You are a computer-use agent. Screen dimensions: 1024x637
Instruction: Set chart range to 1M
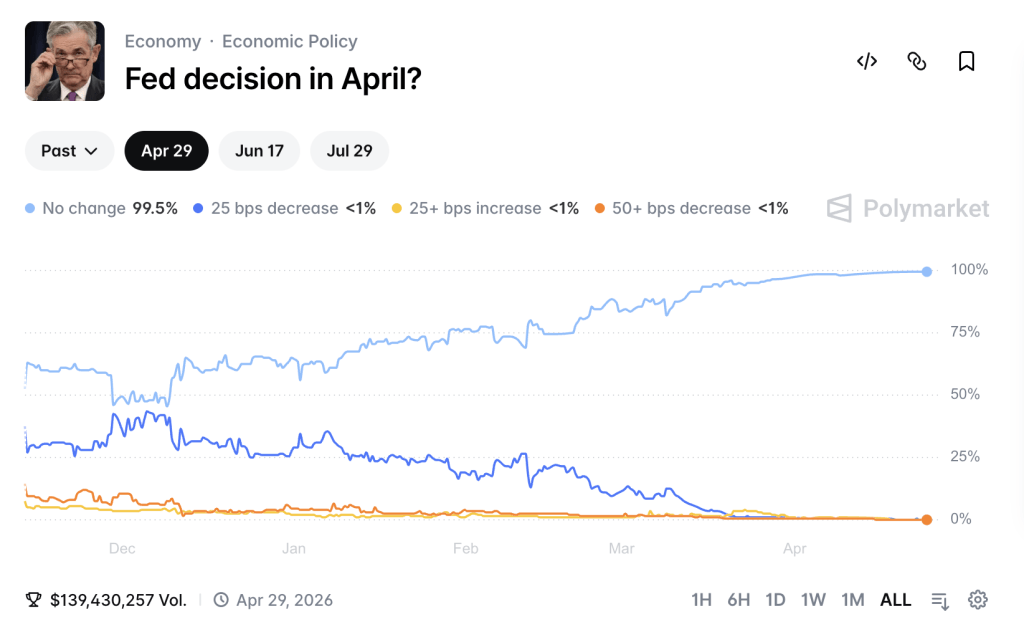click(x=852, y=600)
